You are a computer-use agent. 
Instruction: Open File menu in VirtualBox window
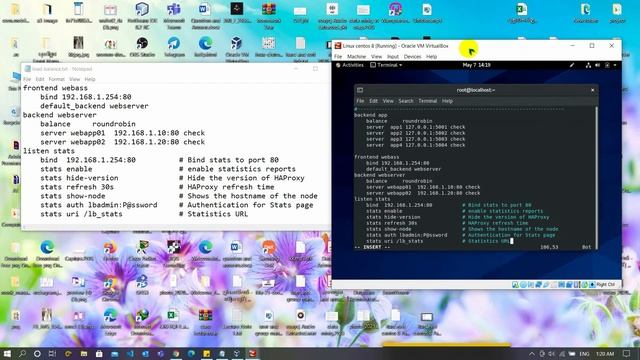coord(338,56)
